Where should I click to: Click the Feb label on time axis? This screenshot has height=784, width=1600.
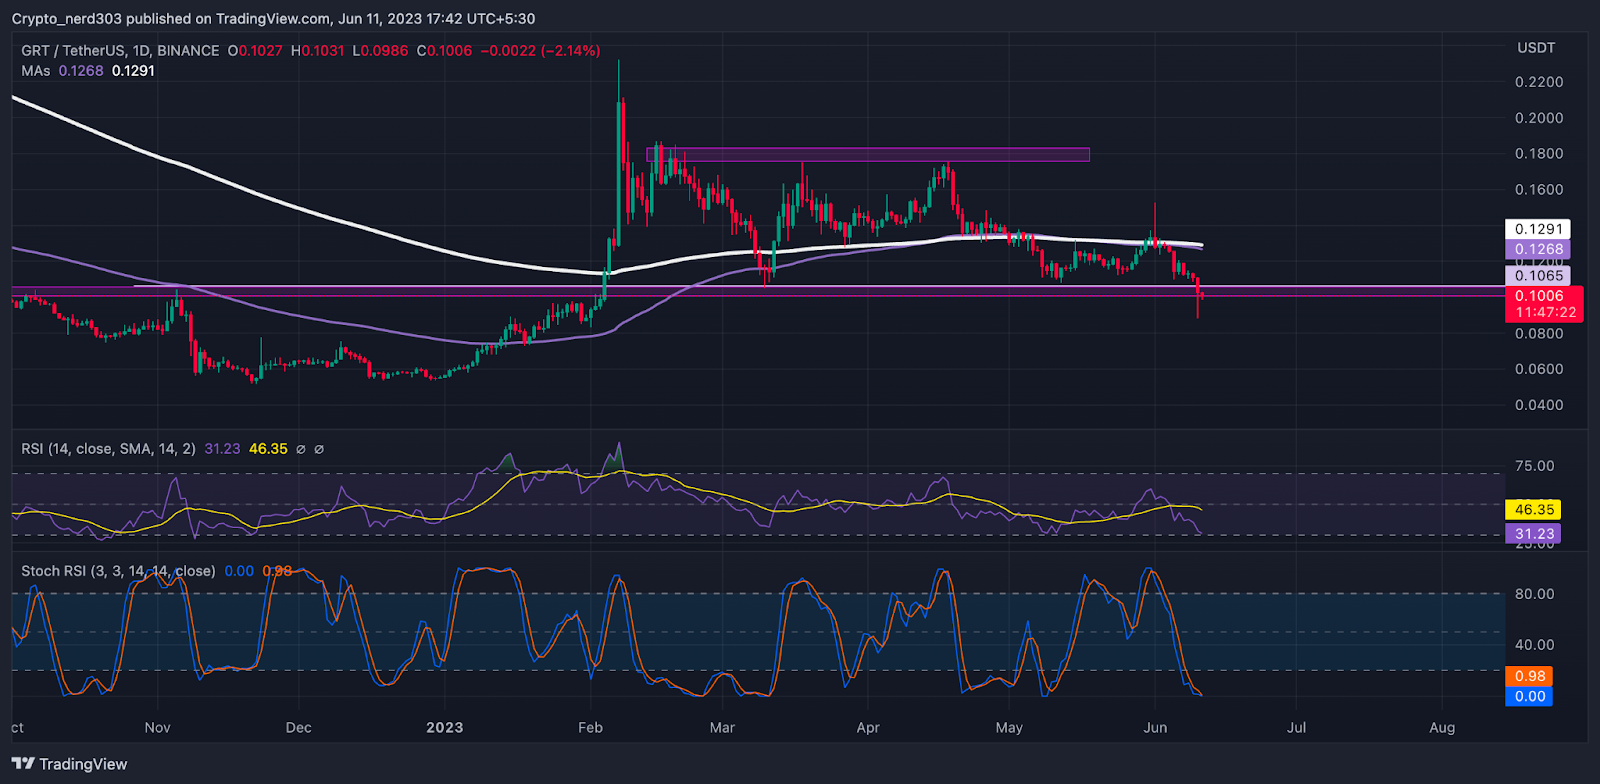(x=590, y=728)
